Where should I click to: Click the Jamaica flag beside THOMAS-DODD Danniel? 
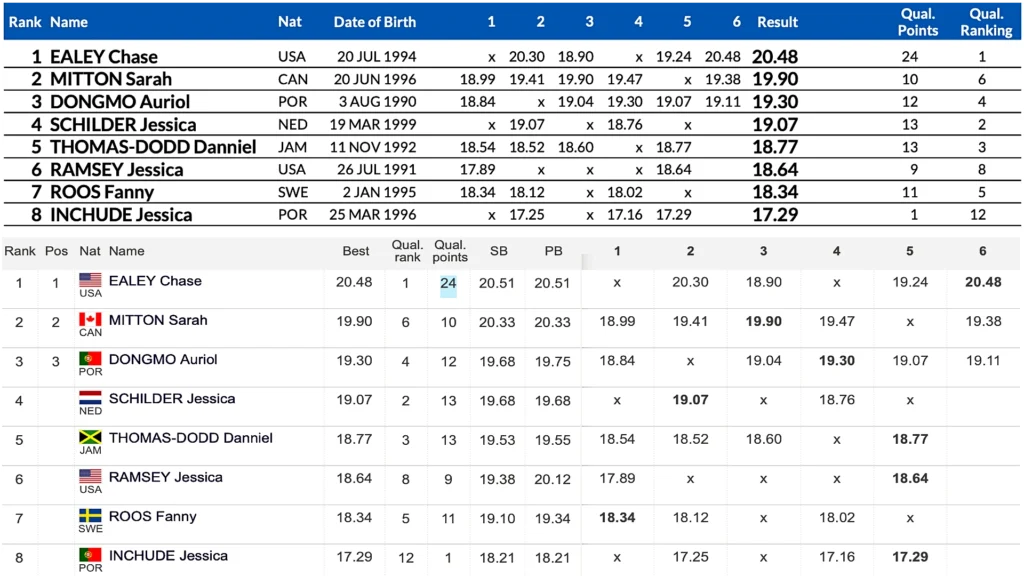(90, 437)
